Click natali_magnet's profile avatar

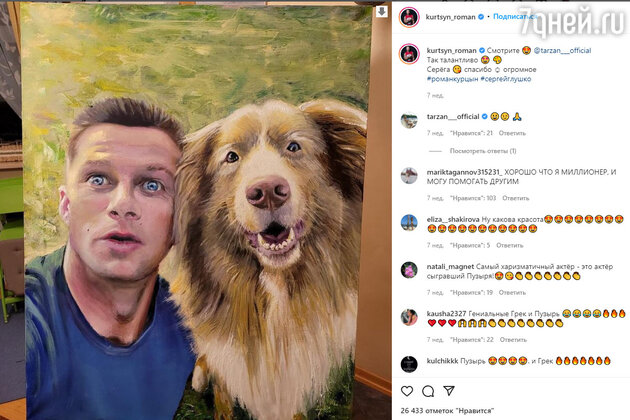[x=409, y=270]
